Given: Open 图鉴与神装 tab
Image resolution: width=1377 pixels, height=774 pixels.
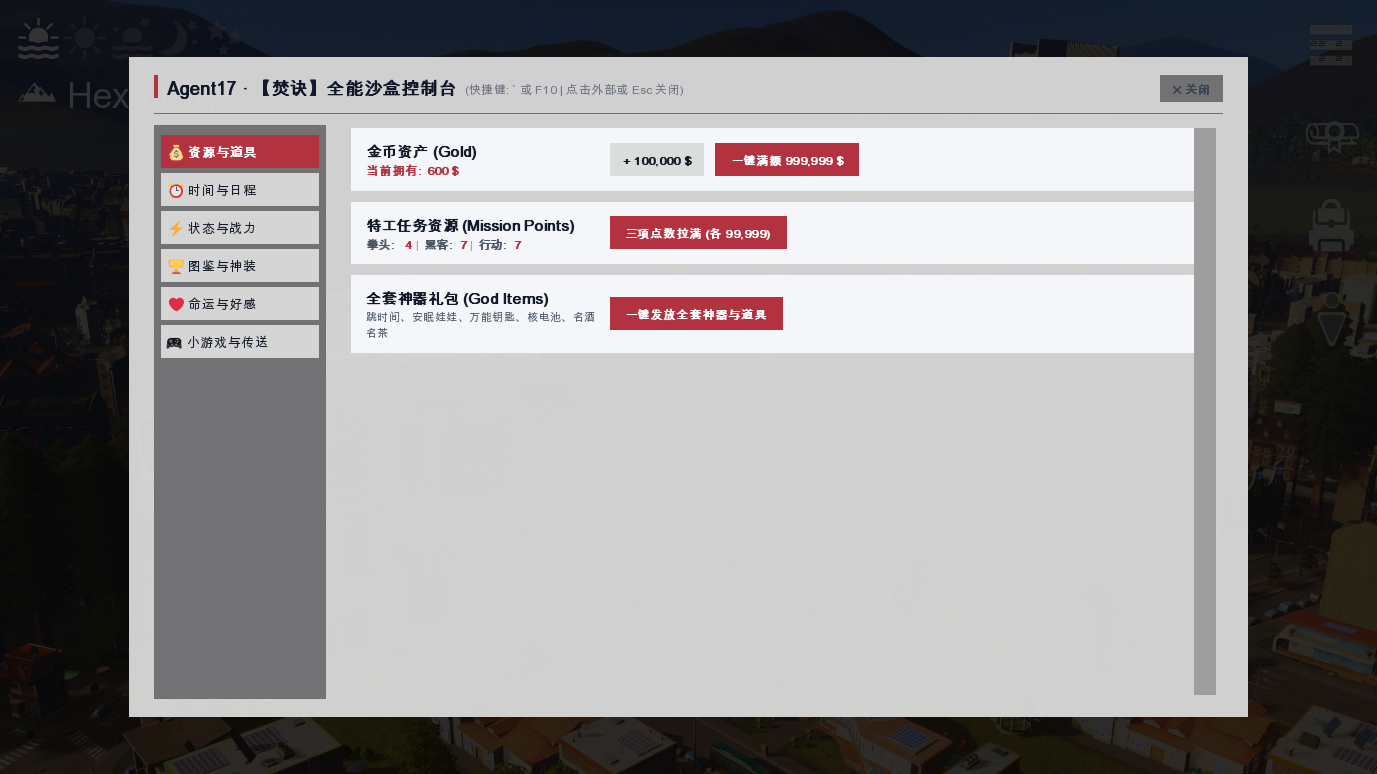Looking at the screenshot, I should click(240, 266).
